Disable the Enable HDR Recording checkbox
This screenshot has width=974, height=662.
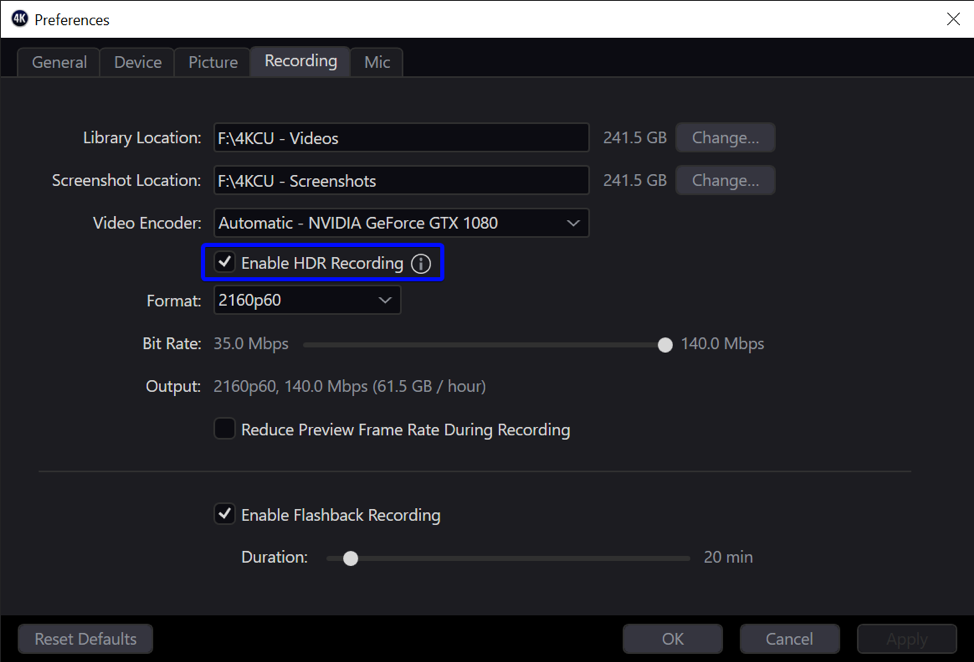tap(224, 262)
